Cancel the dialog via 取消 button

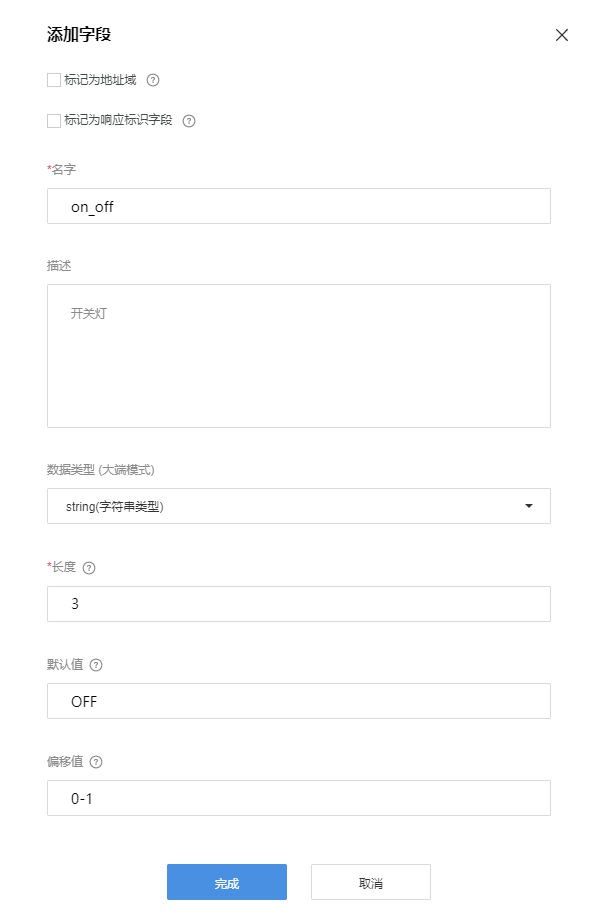tap(371, 882)
